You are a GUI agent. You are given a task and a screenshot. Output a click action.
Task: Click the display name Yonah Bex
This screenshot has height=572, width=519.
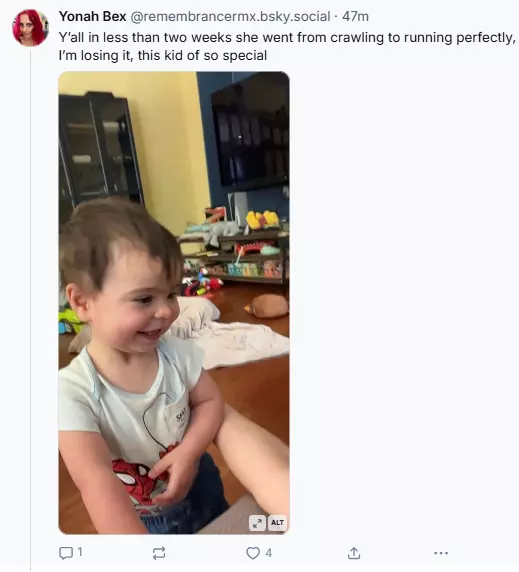coord(93,16)
